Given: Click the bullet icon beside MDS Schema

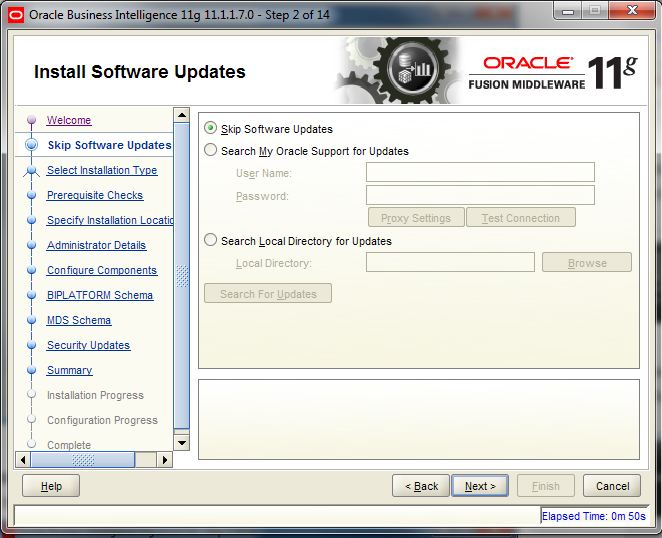Looking at the screenshot, I should [31, 320].
